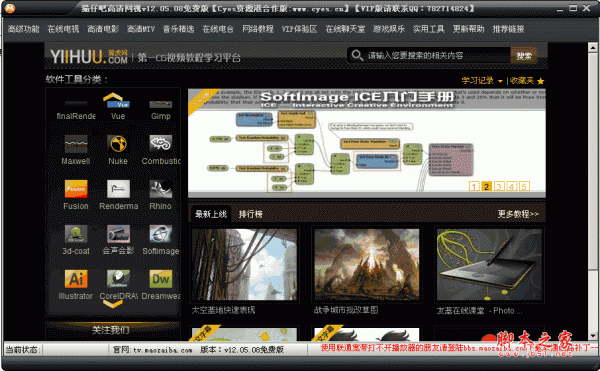The height and width of the screenshot is (371, 600).
Task: Click inside the search input field
Action: point(437,55)
